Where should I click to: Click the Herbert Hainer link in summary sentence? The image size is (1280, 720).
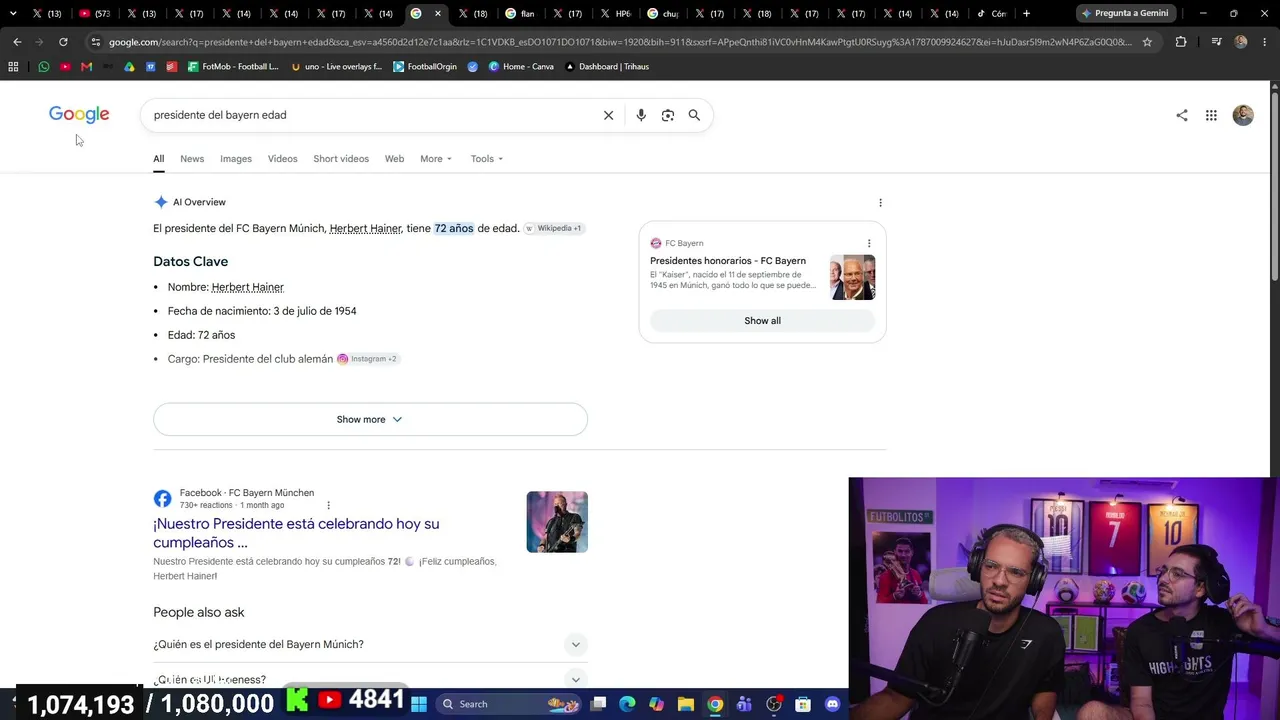366,229
